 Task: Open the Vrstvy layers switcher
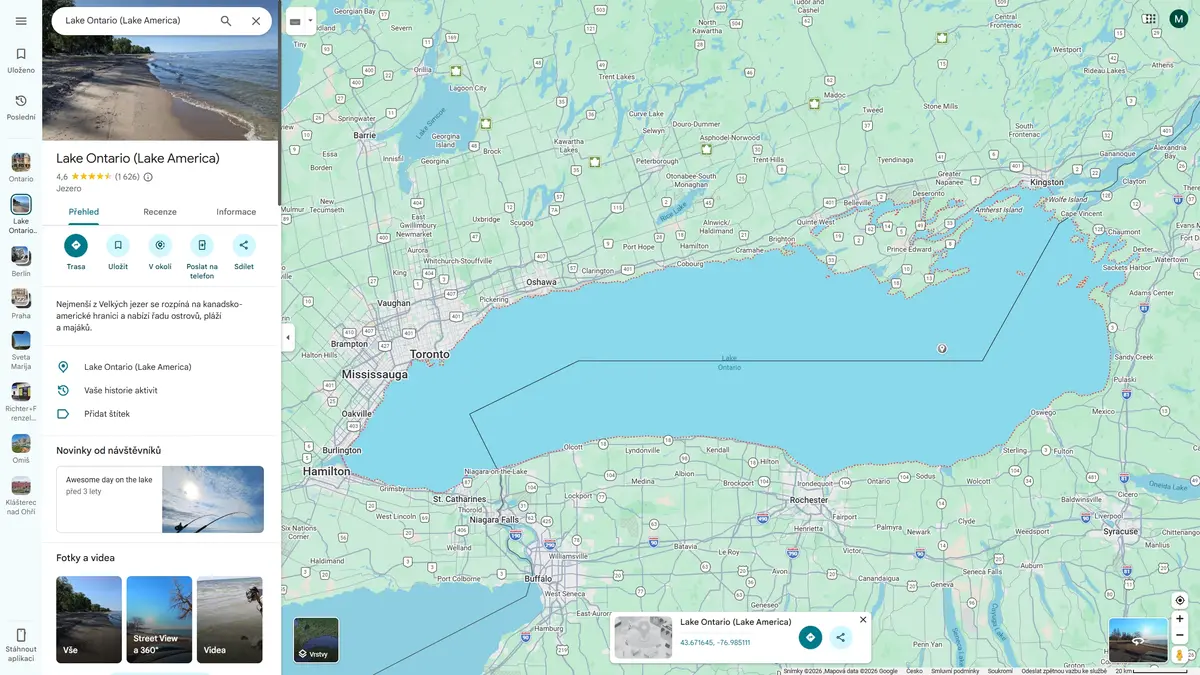coord(316,640)
